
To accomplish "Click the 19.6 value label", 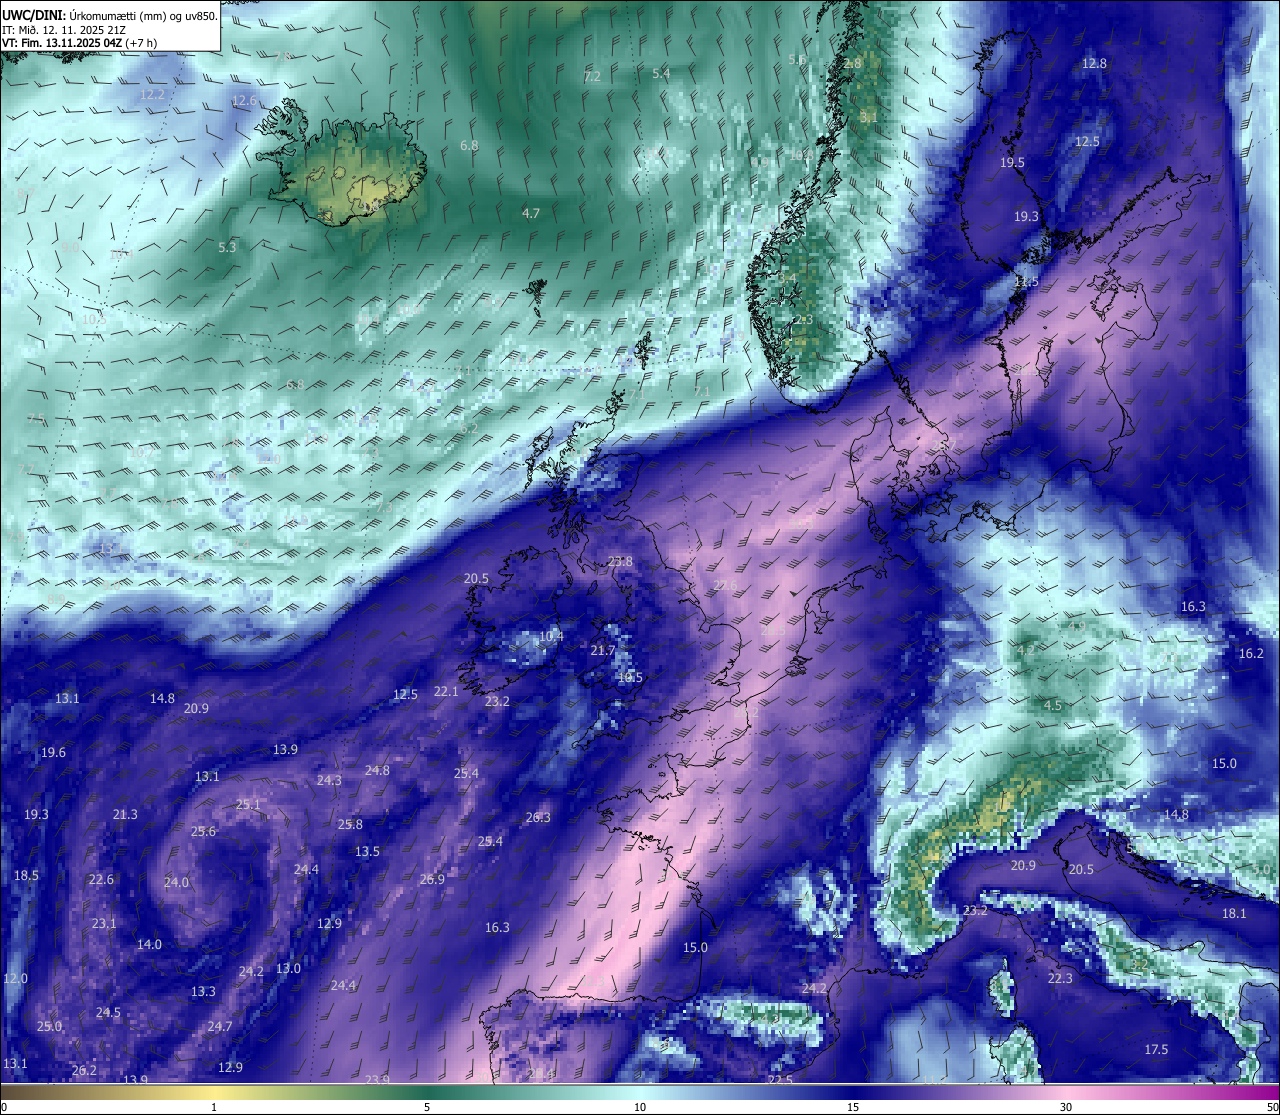I will [x=53, y=753].
